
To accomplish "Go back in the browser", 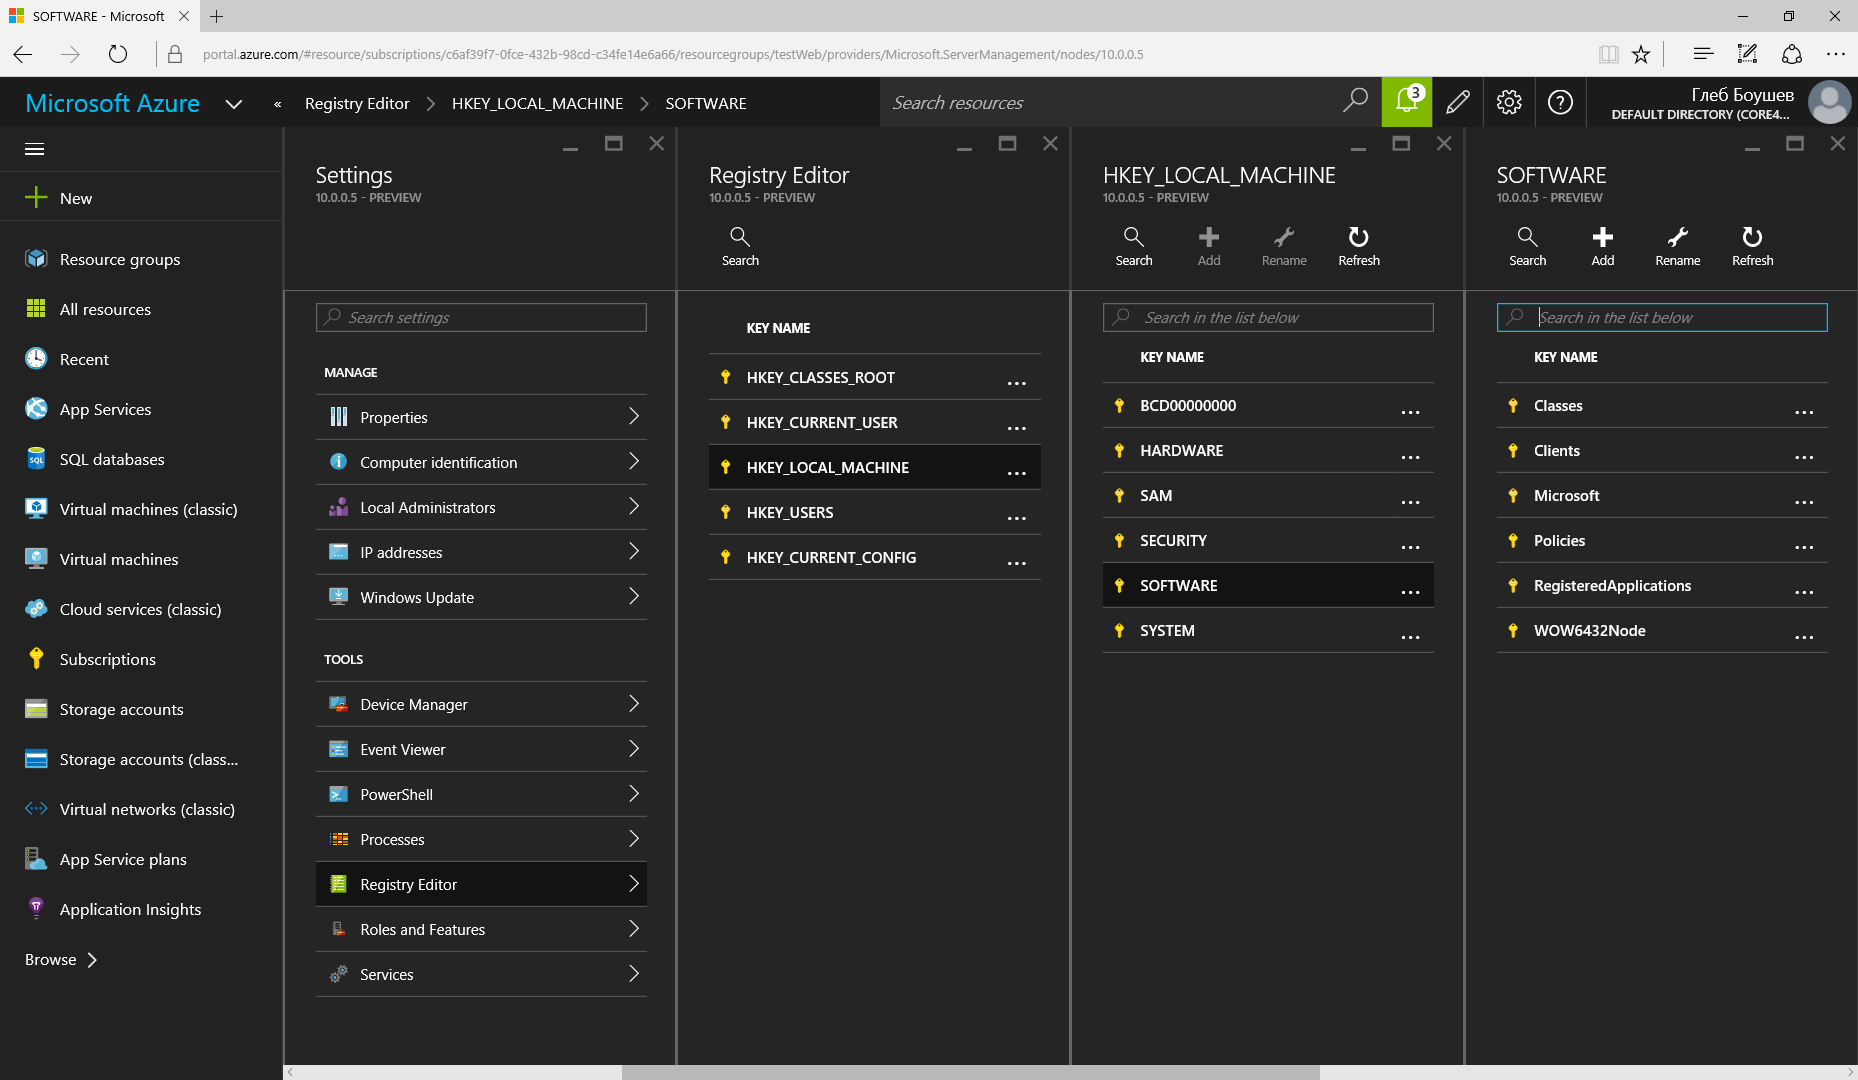I will pos(23,54).
